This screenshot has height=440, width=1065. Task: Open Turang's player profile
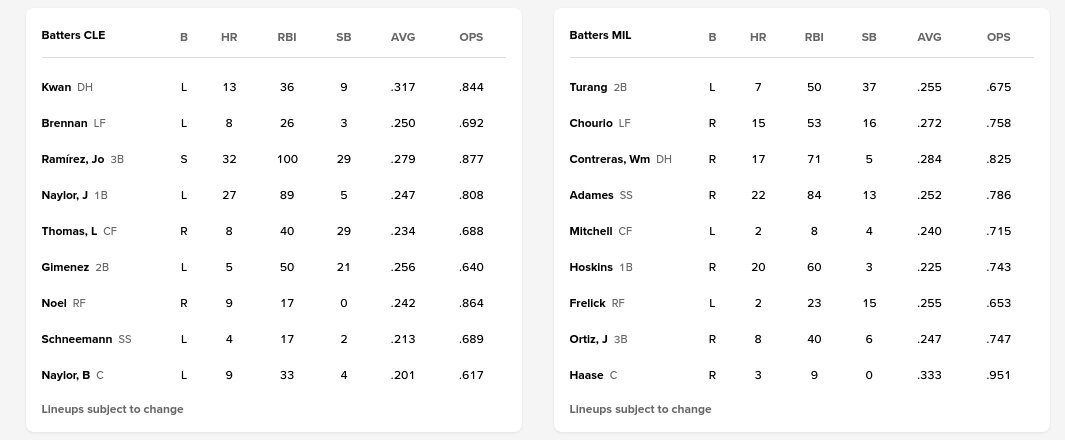click(588, 87)
